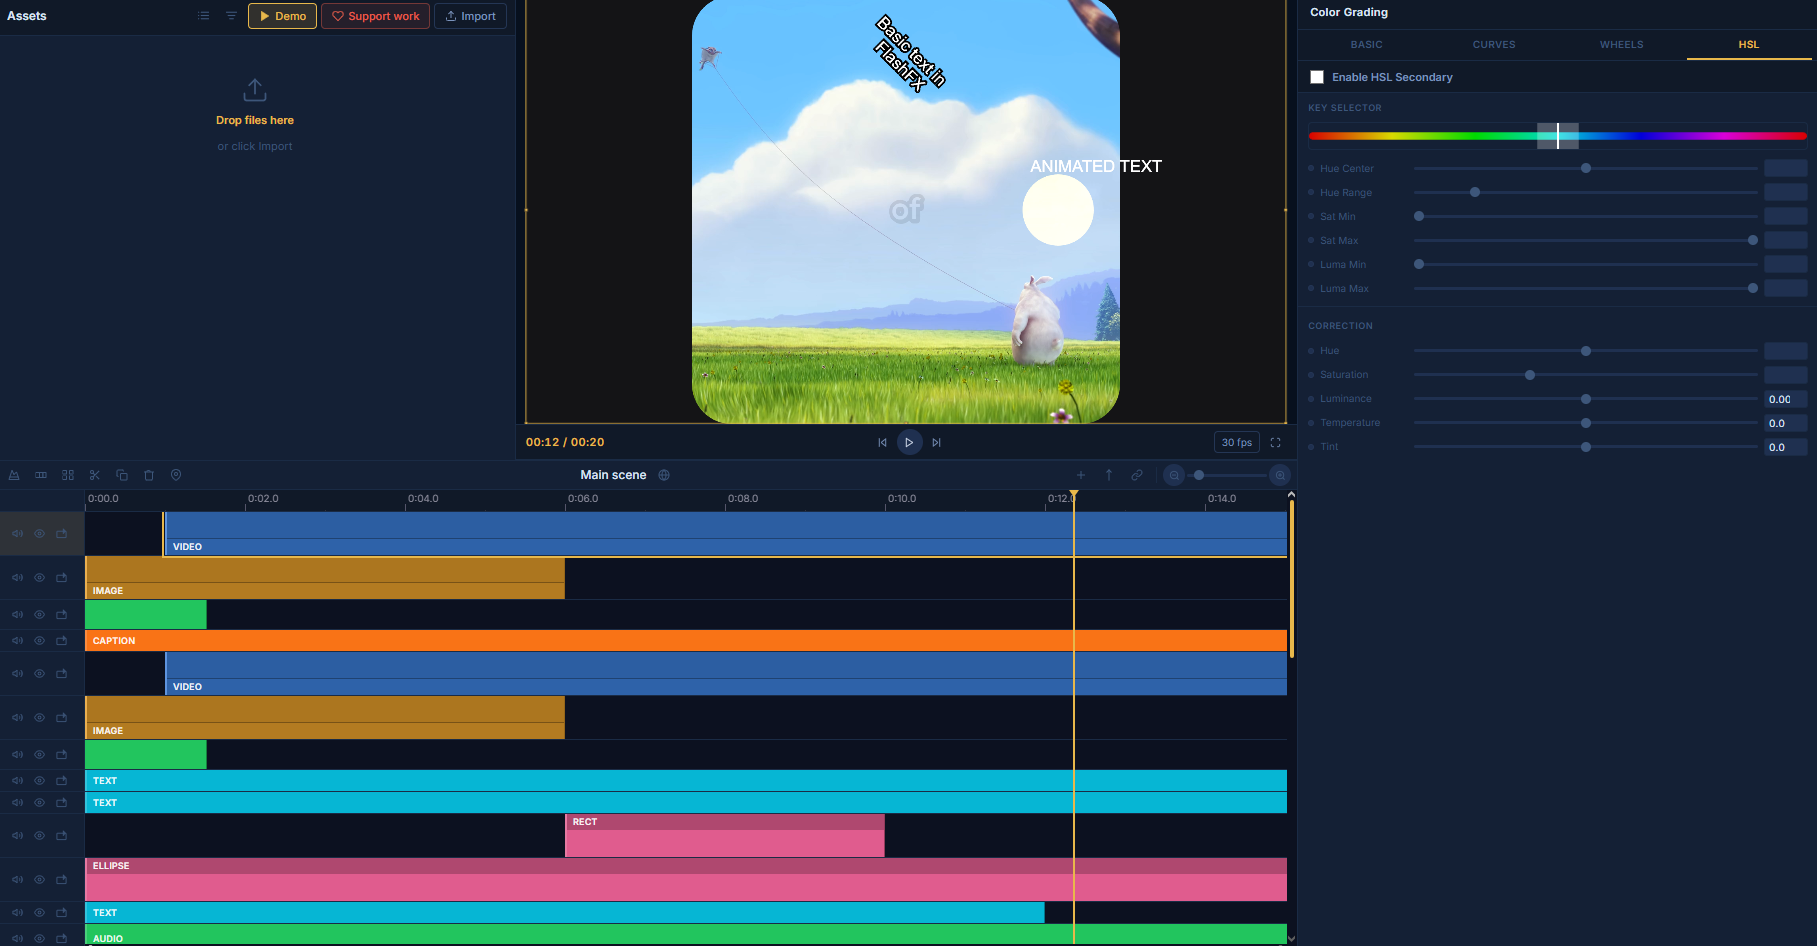This screenshot has width=1817, height=946.
Task: Open the filter icon next to the Assets list icon
Action: [230, 16]
